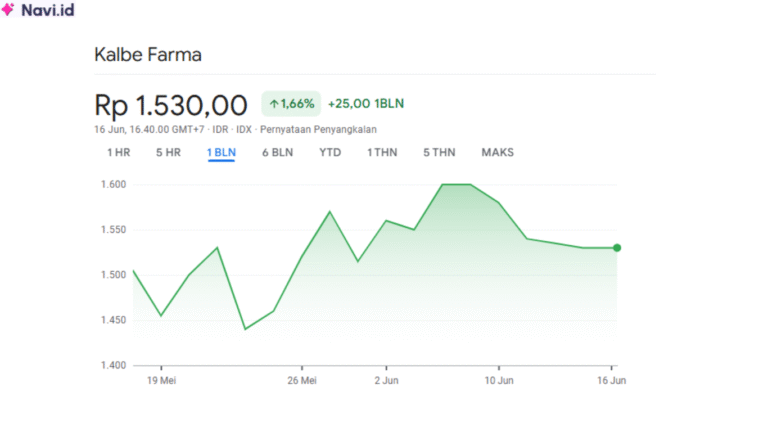Select the 1 HR time range tab

pos(119,152)
